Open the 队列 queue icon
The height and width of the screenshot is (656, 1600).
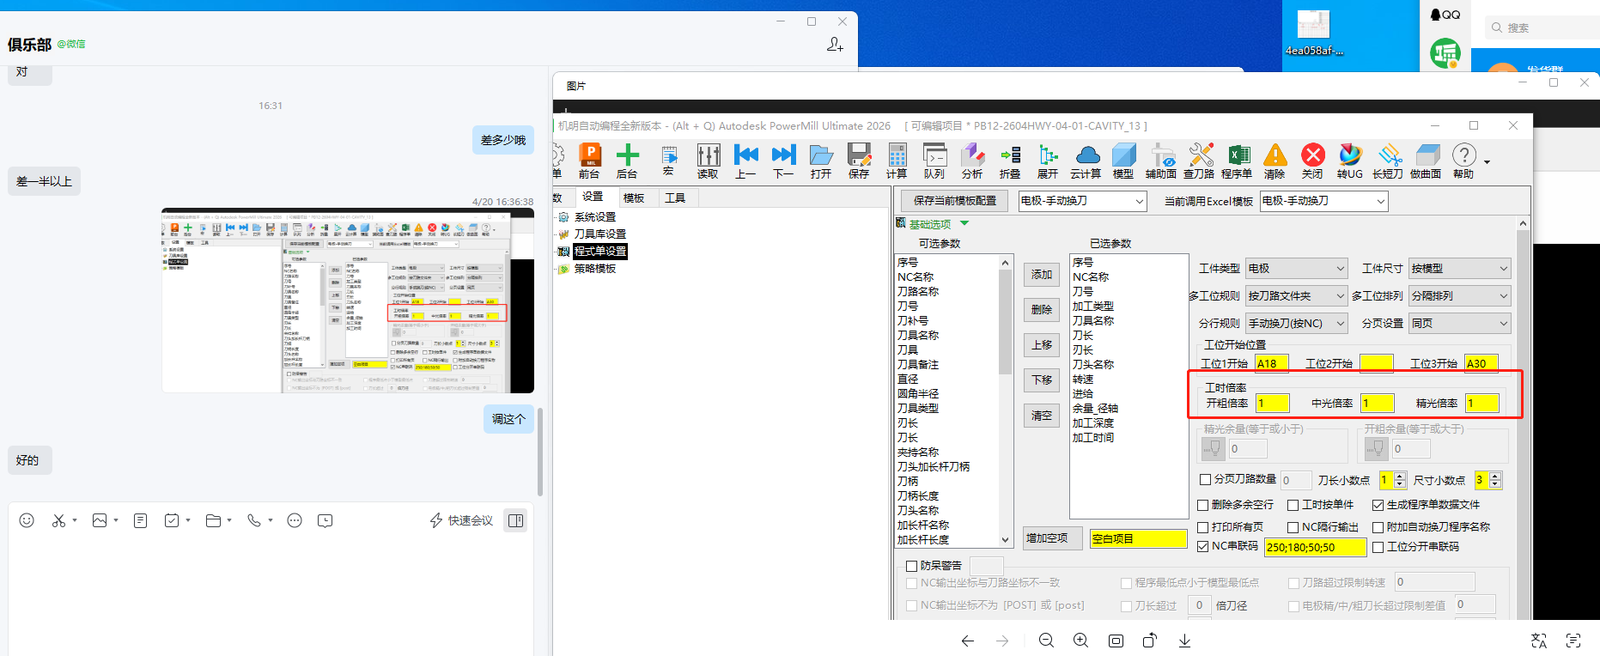935,160
